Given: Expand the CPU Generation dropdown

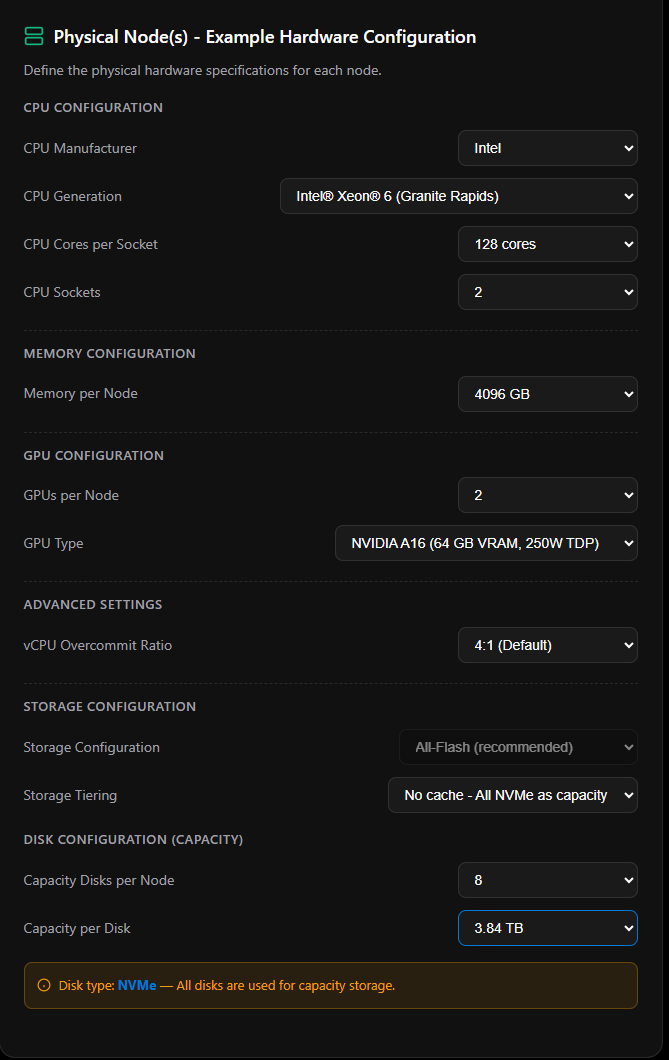Looking at the screenshot, I should [x=458, y=196].
